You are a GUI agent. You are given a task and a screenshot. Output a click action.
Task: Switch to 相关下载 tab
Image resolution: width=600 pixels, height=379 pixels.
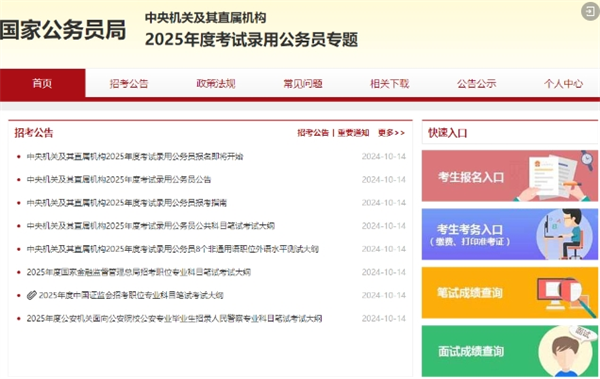coord(390,83)
